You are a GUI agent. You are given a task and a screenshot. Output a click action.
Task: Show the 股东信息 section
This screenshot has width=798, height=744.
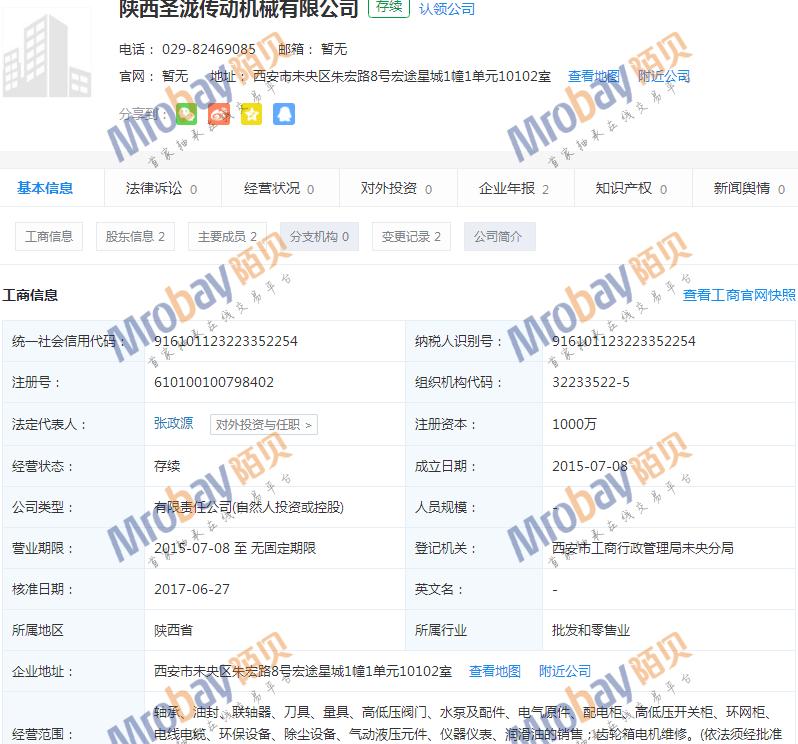pos(134,237)
